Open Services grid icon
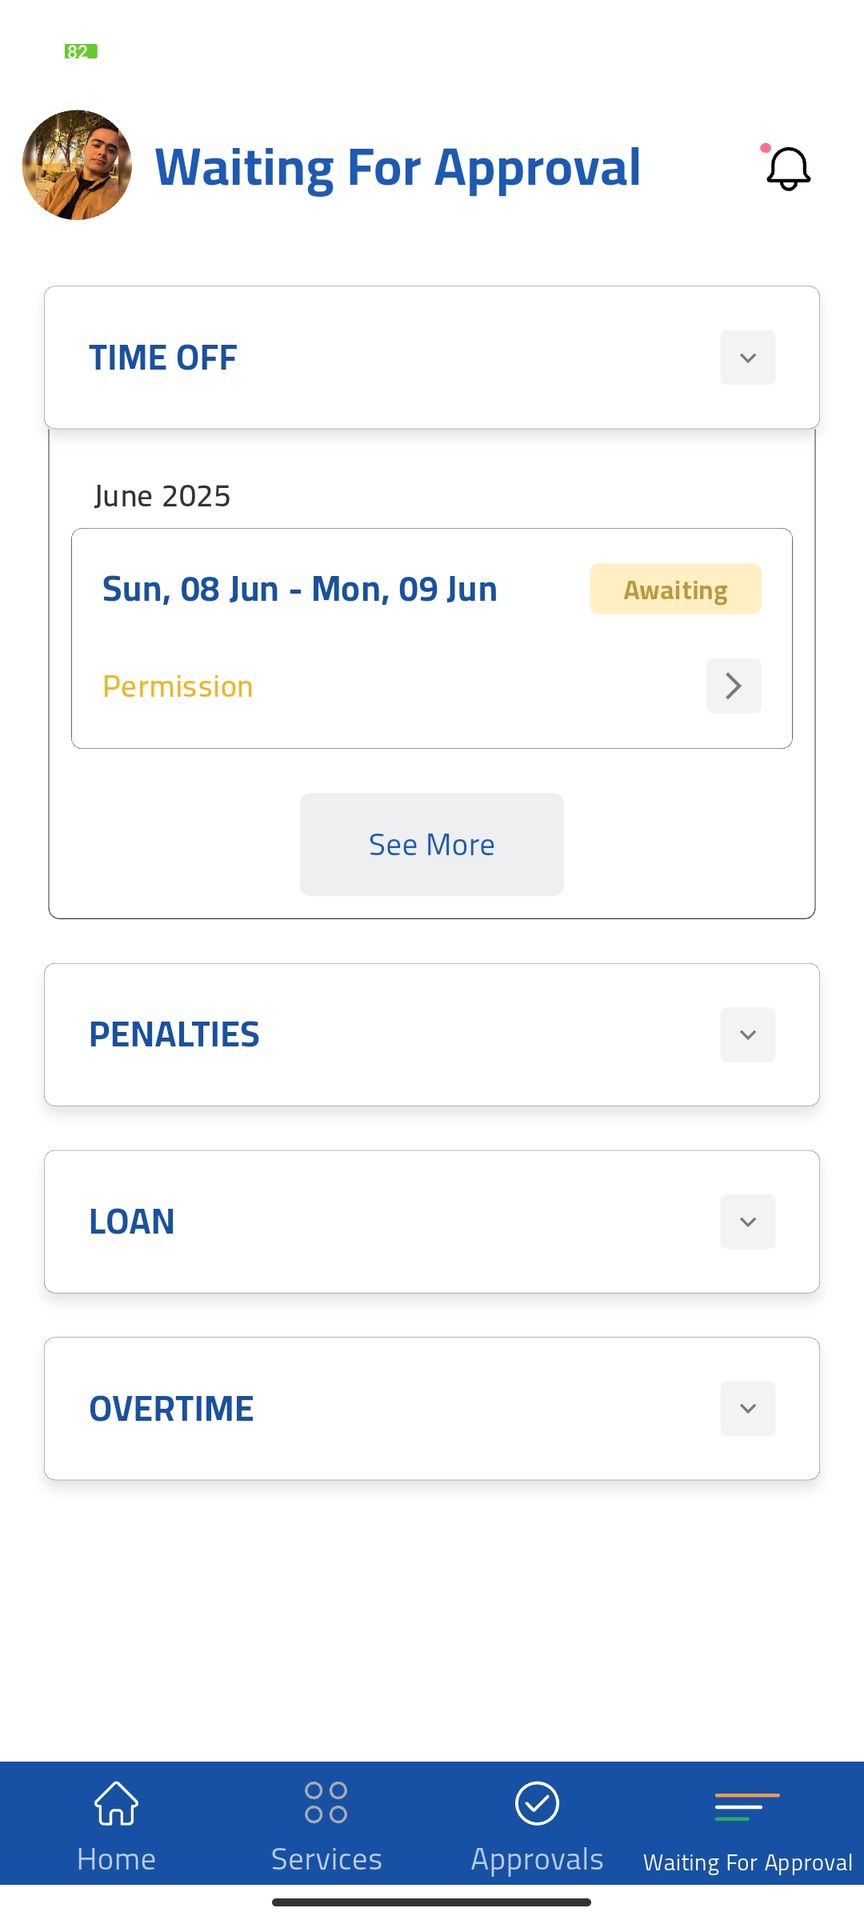Screen dimensions: 864x1920 click(x=326, y=1803)
